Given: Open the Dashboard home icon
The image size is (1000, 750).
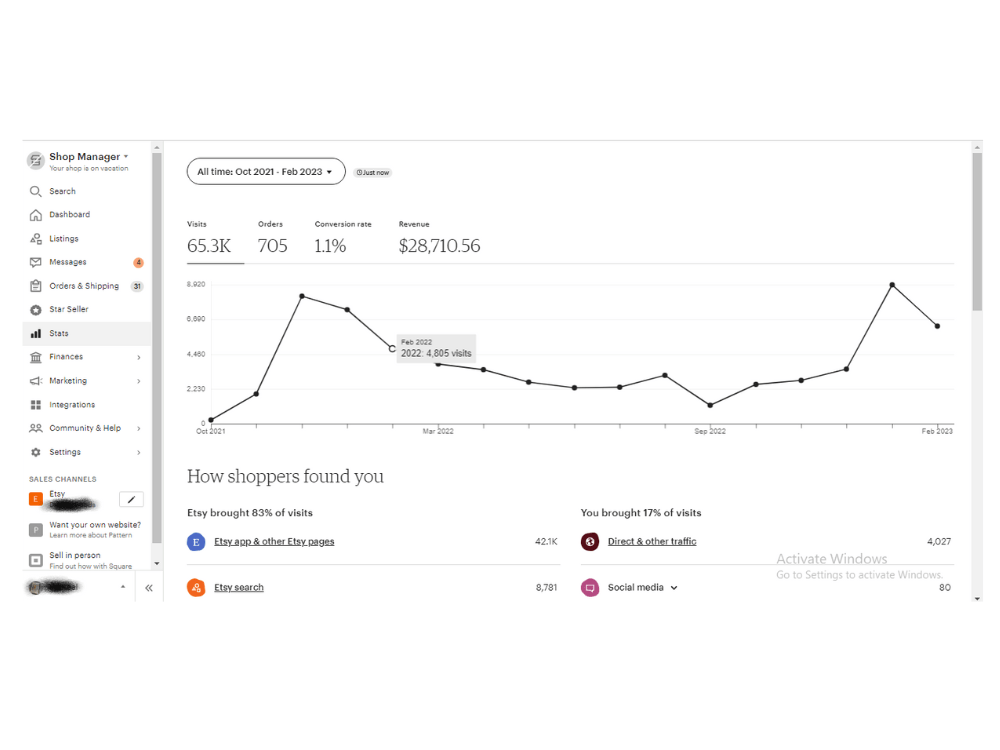Looking at the screenshot, I should click(x=36, y=215).
